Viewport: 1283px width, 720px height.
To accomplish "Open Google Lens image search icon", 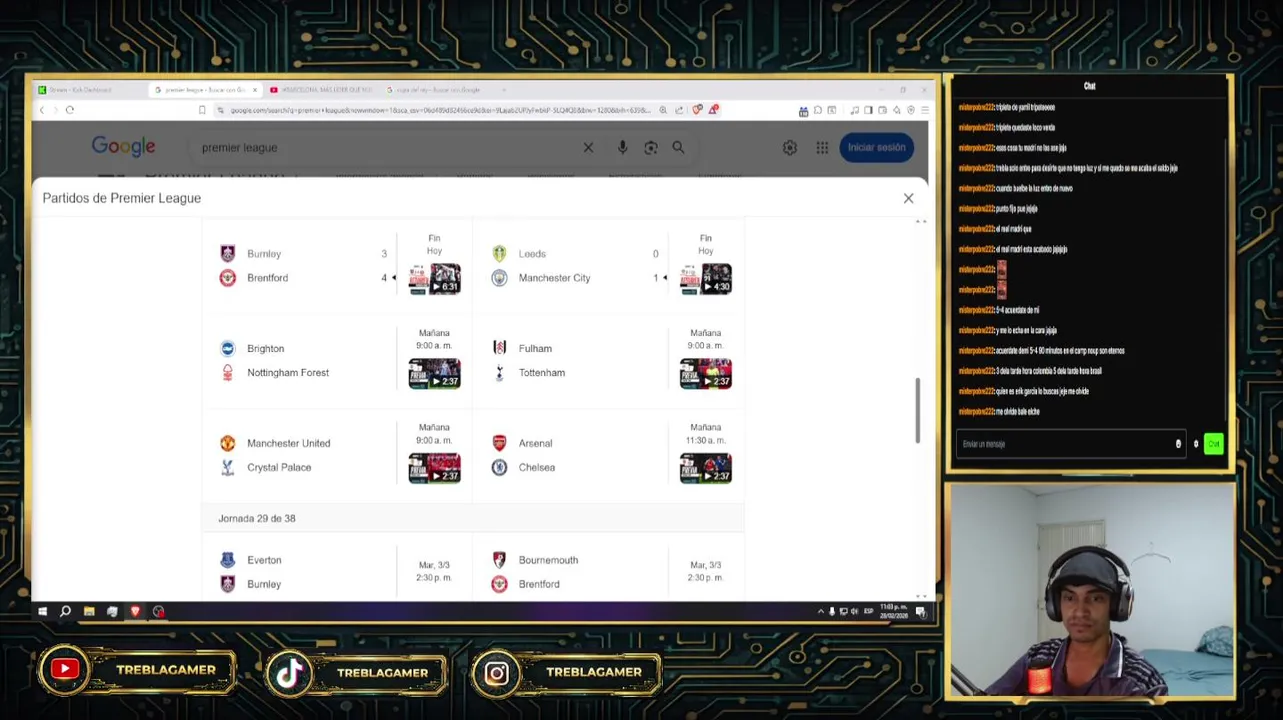I will click(651, 147).
